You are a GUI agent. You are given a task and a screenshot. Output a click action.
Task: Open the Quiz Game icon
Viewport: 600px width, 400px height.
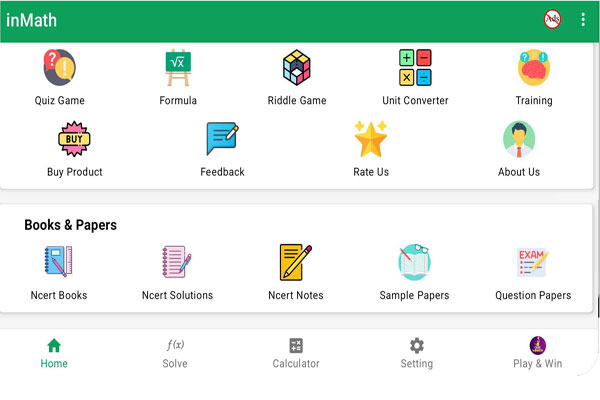(59, 68)
